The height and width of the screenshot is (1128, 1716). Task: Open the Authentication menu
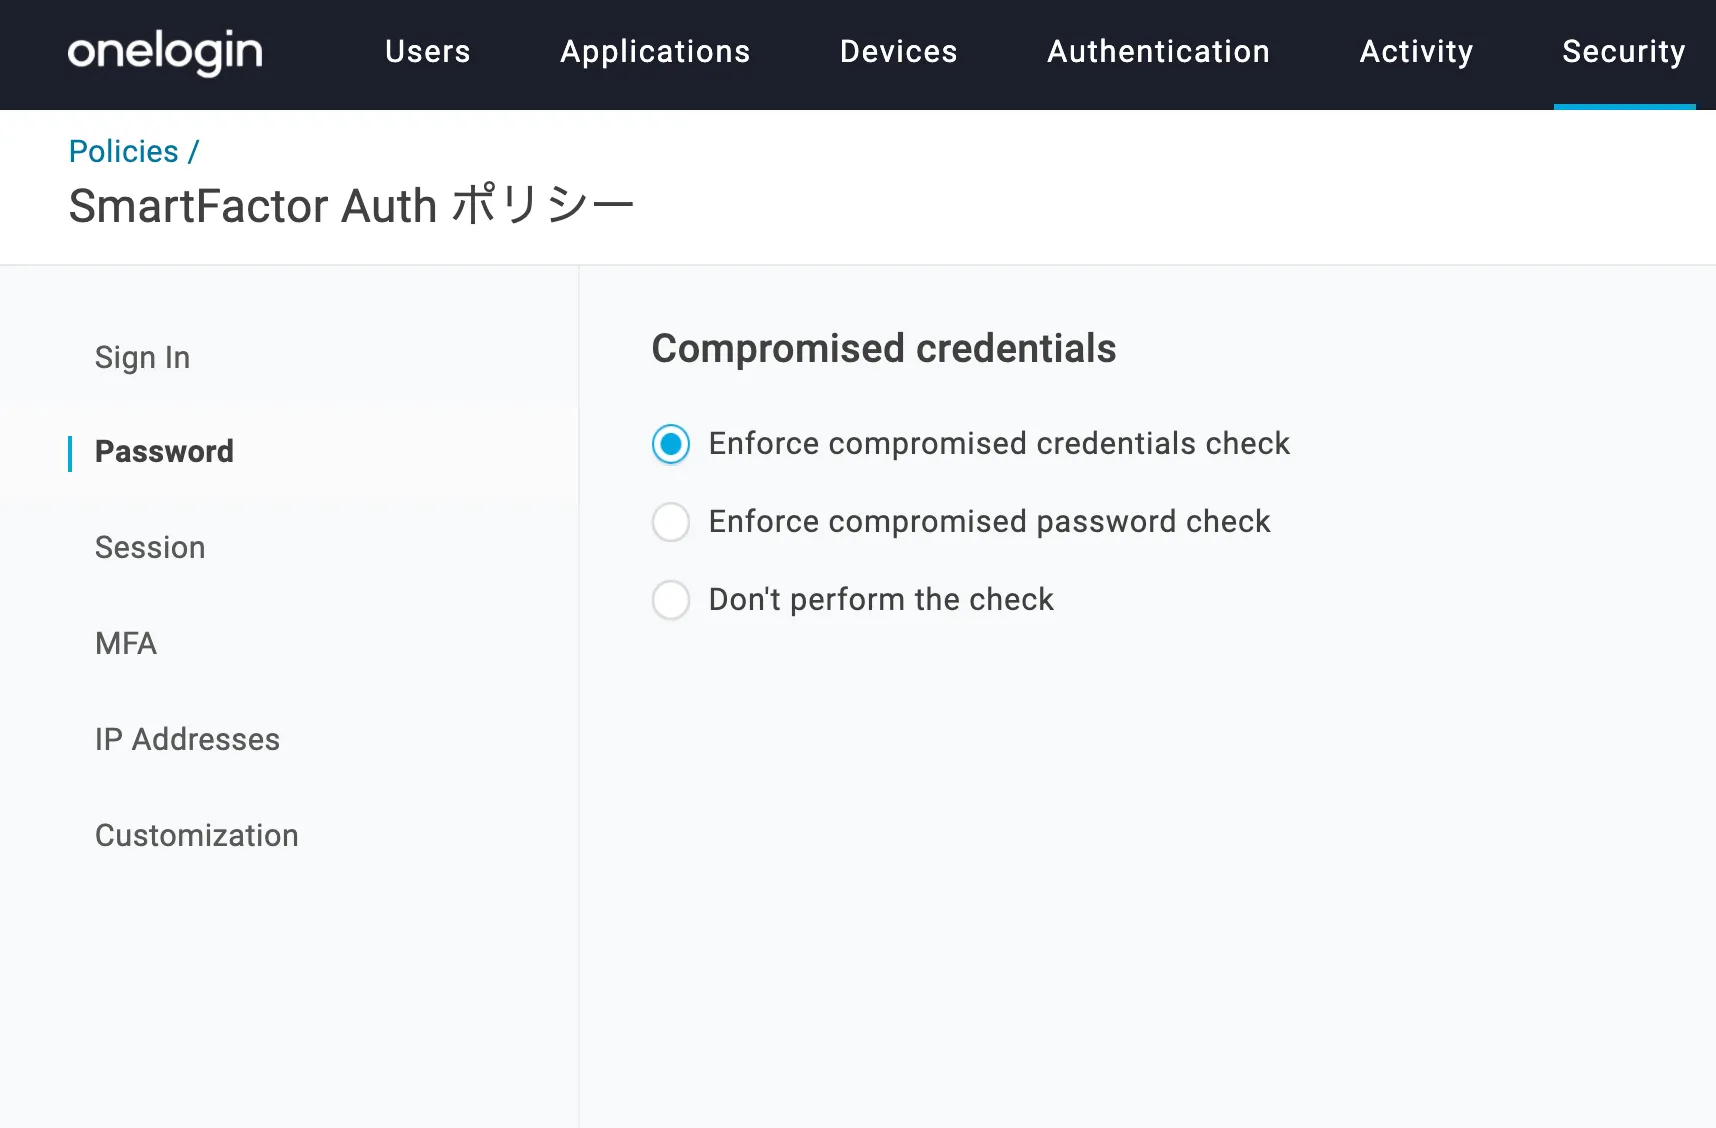(x=1158, y=52)
